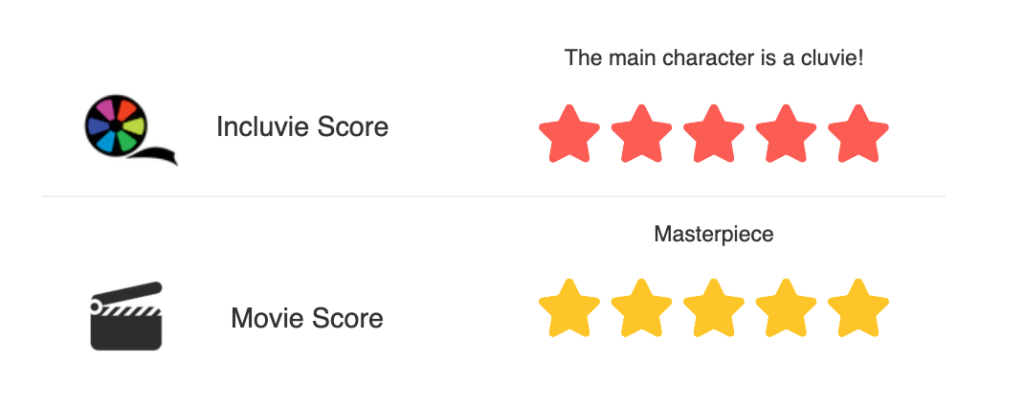Select the third red Incluvie star
Image resolution: width=1024 pixels, height=408 pixels.
(x=713, y=135)
